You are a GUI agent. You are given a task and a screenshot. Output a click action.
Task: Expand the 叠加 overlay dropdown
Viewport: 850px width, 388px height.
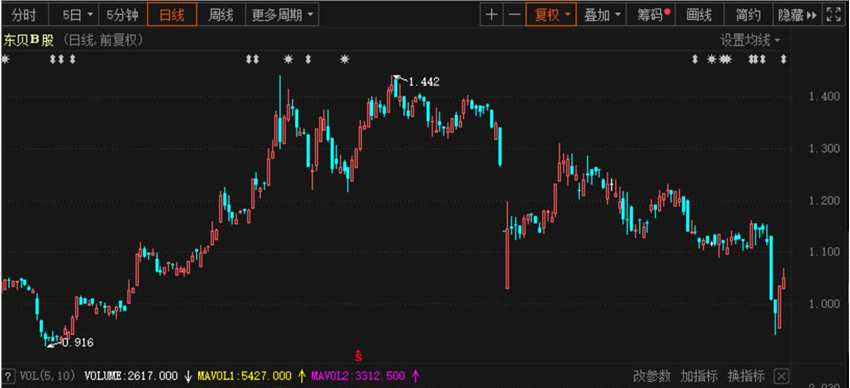601,15
